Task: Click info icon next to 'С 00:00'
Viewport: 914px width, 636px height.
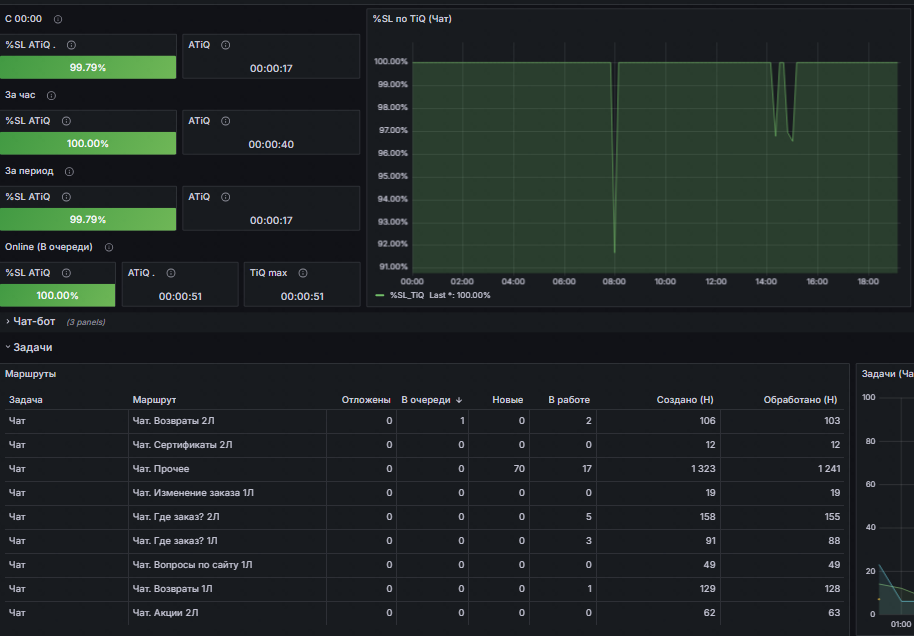Action: tap(58, 19)
